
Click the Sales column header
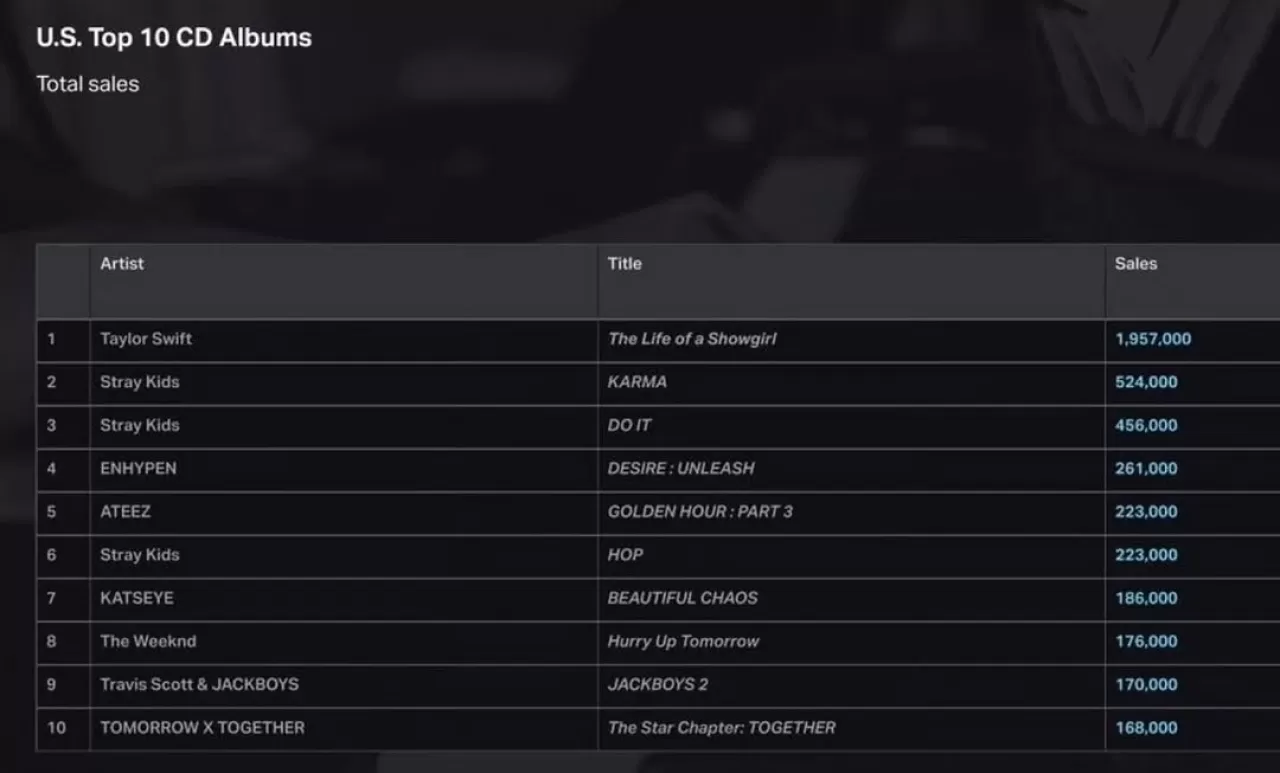1136,264
